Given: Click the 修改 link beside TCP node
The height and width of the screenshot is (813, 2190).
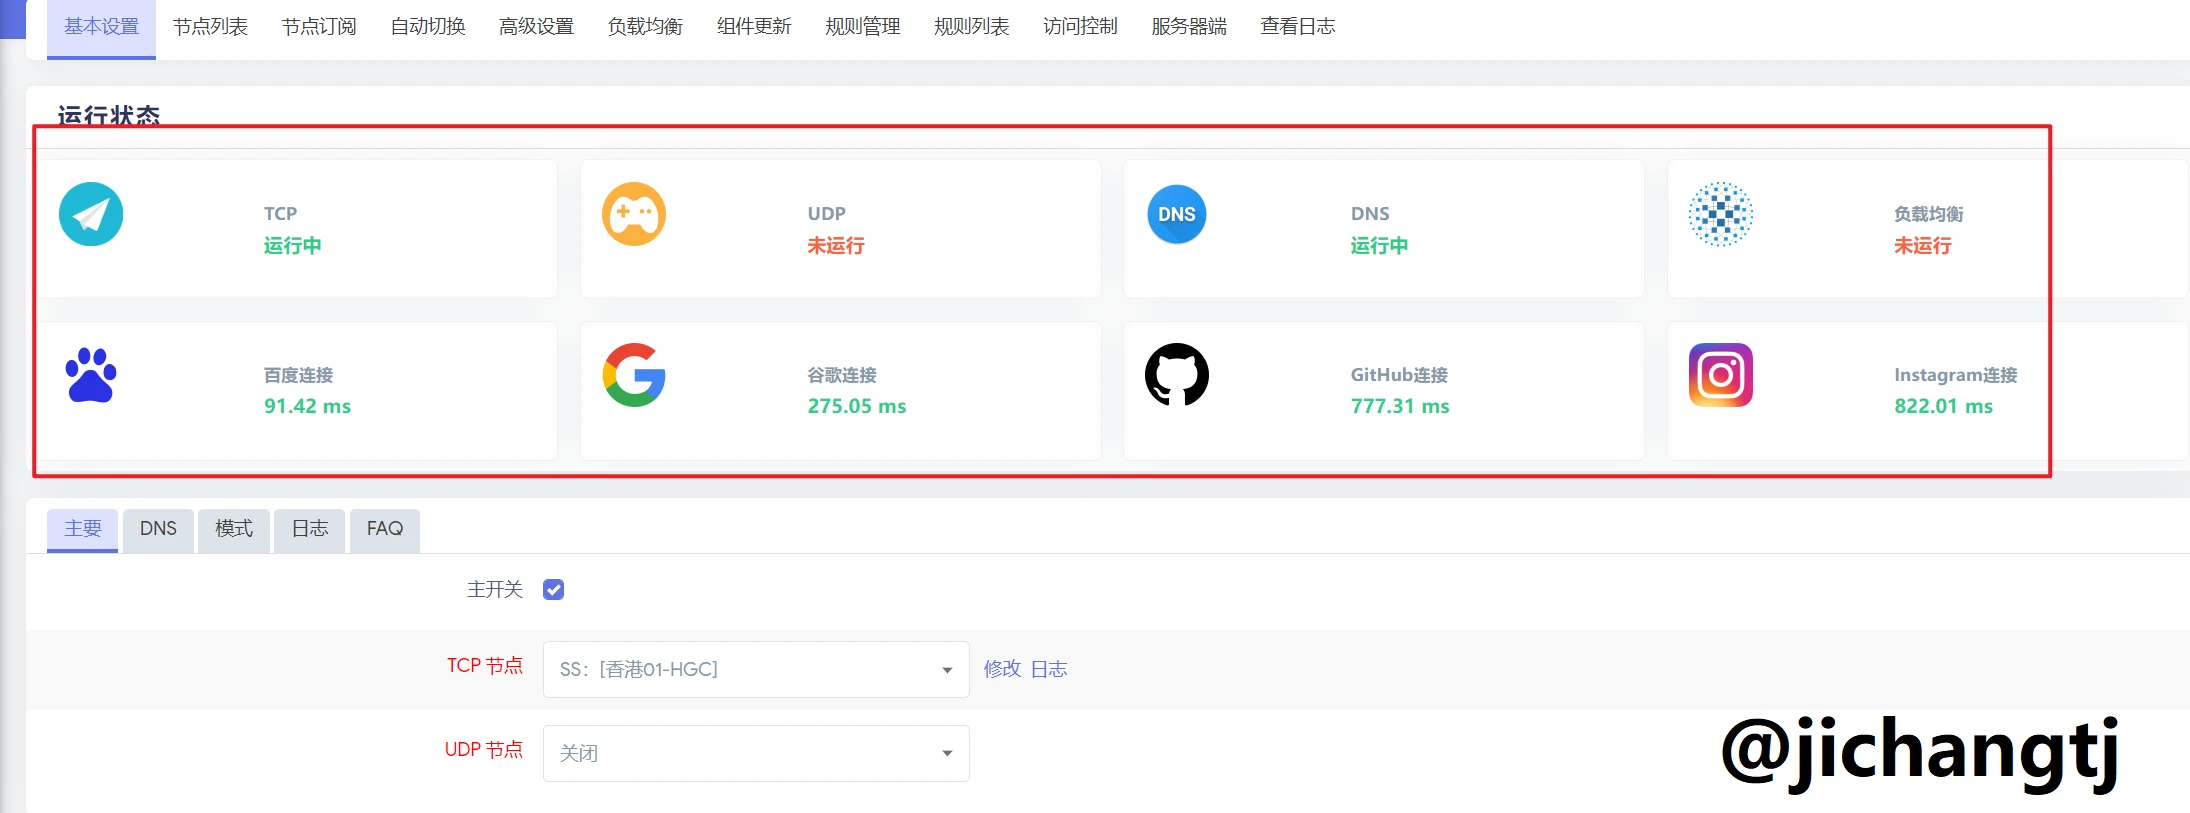Looking at the screenshot, I should click(1002, 669).
